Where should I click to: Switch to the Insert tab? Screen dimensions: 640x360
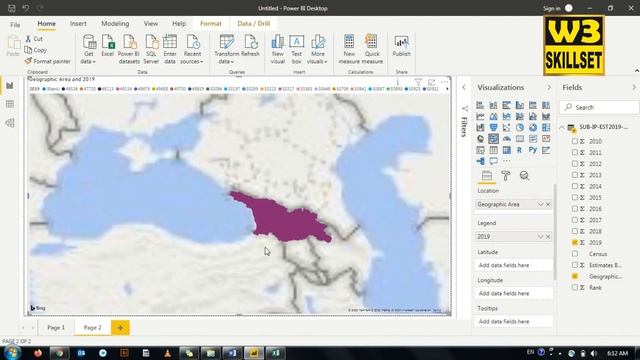pyautogui.click(x=78, y=24)
